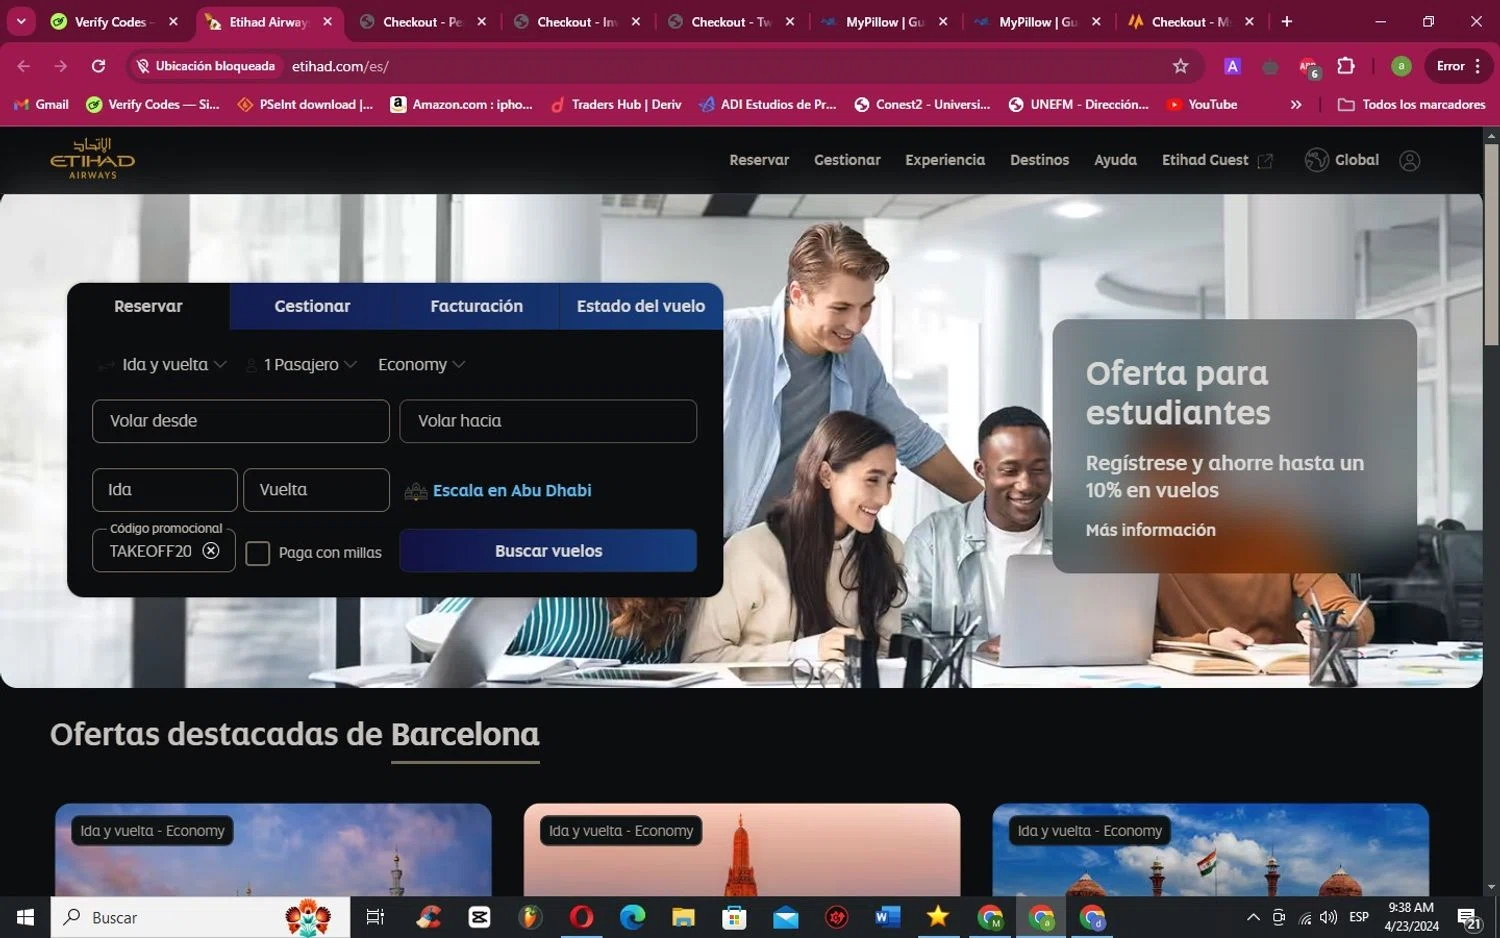Viewport: 1500px width, 938px height.
Task: Open the Mail app from the taskbar
Action: click(x=786, y=917)
